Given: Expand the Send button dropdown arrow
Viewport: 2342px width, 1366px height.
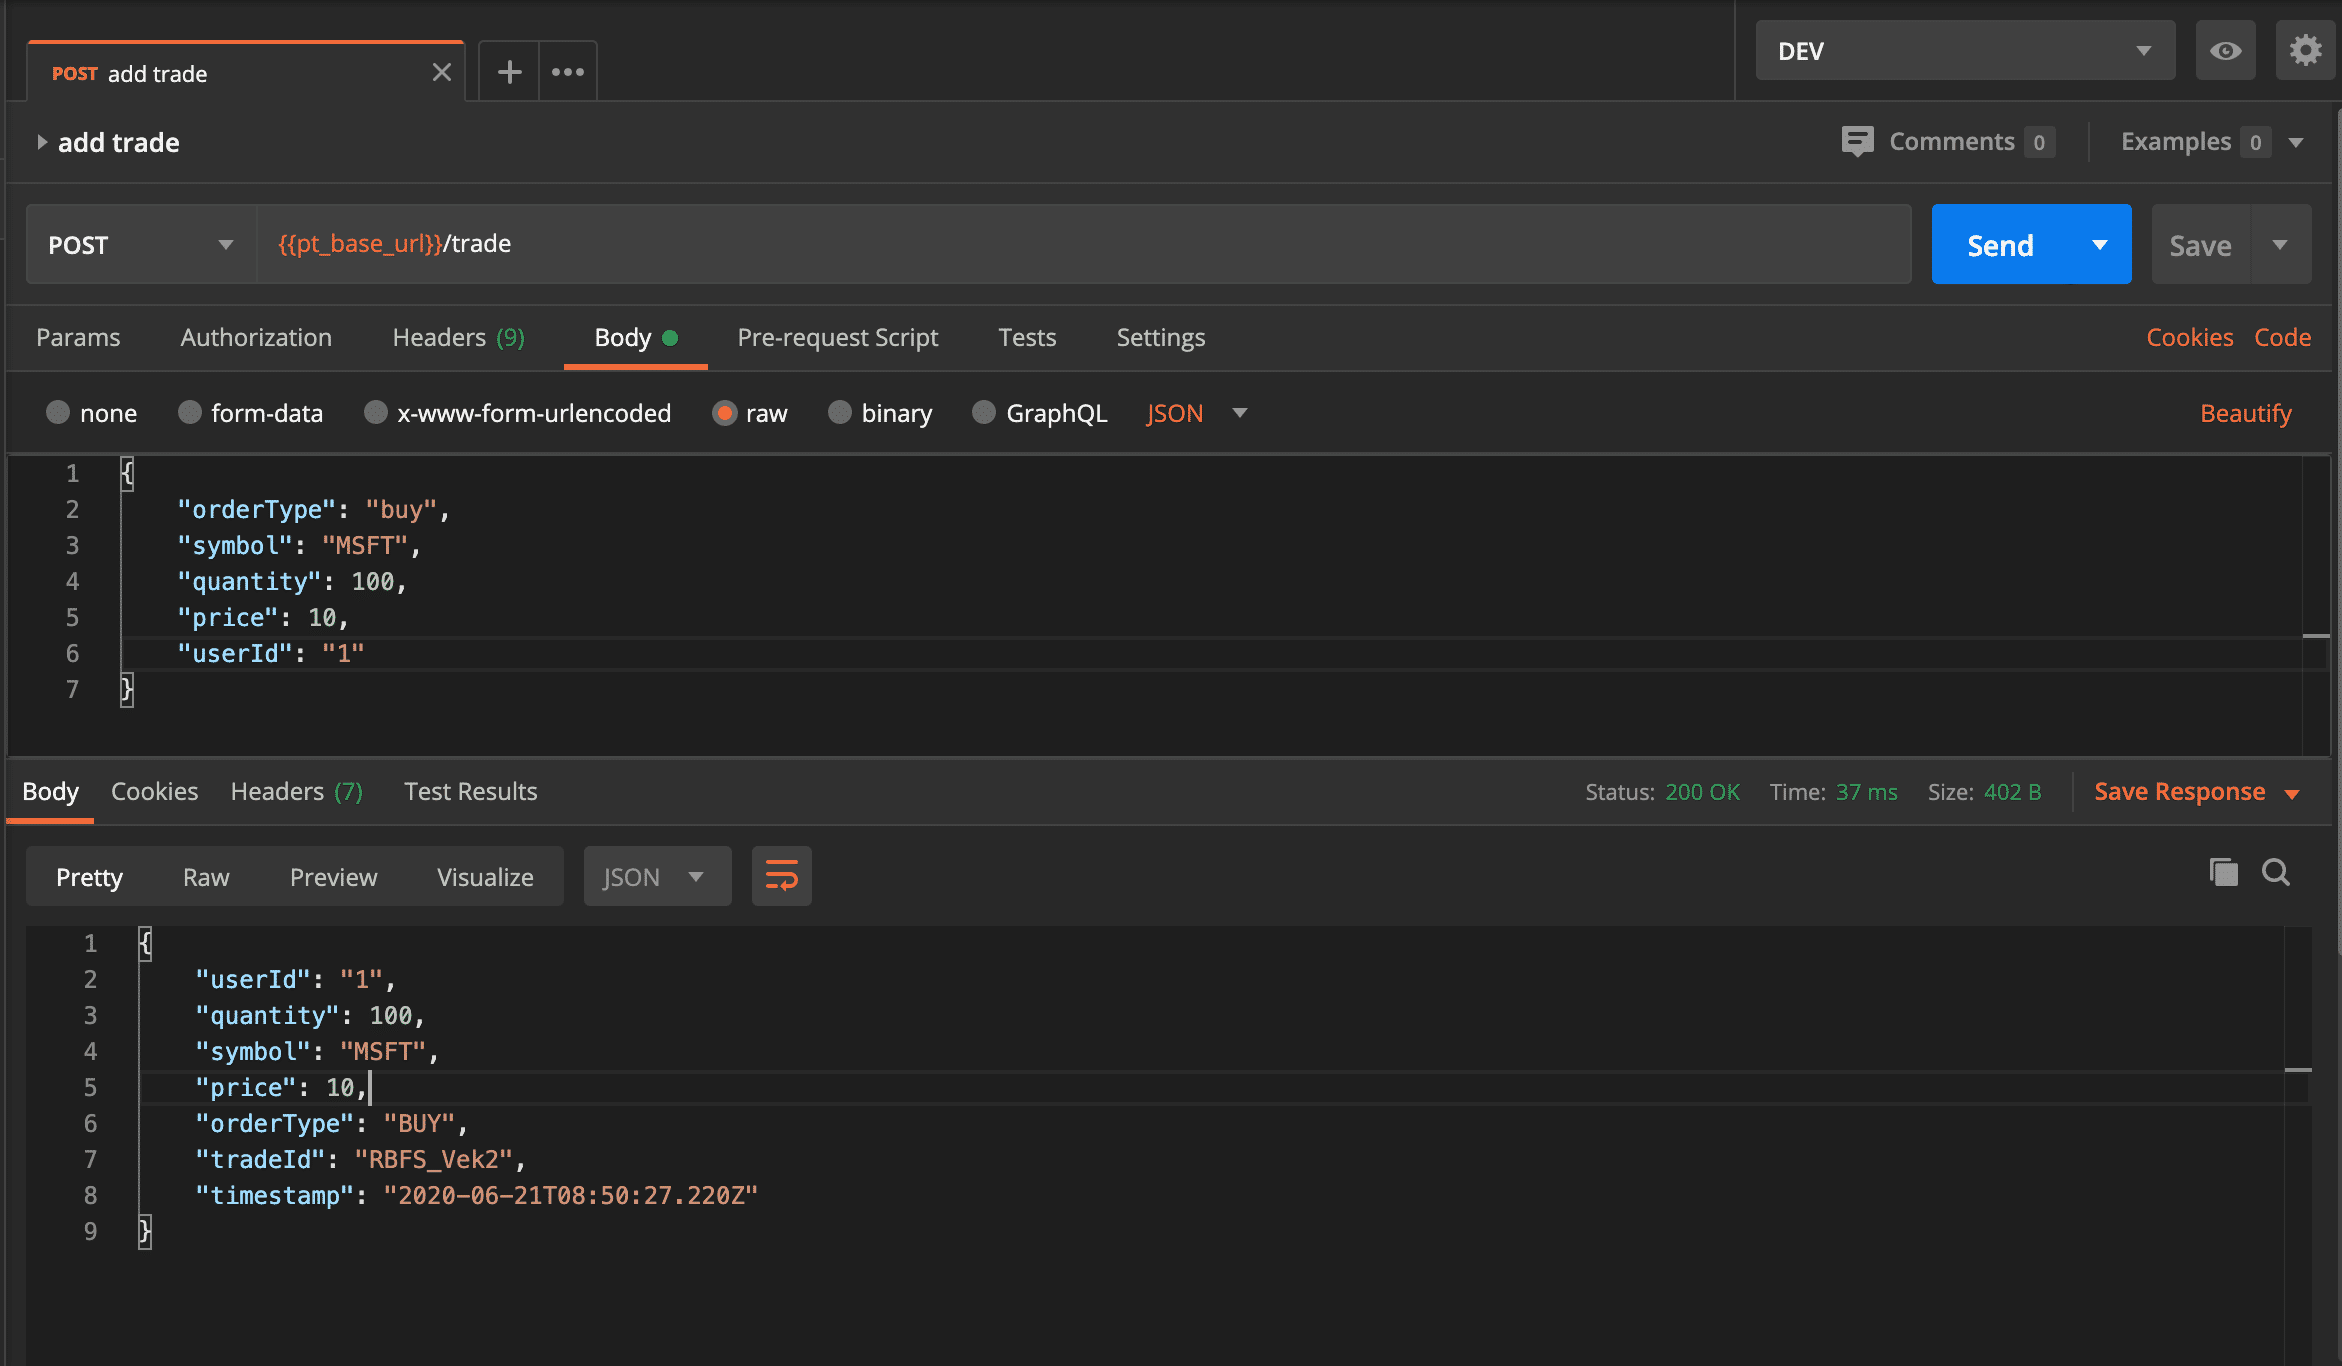Looking at the screenshot, I should pos(2098,244).
